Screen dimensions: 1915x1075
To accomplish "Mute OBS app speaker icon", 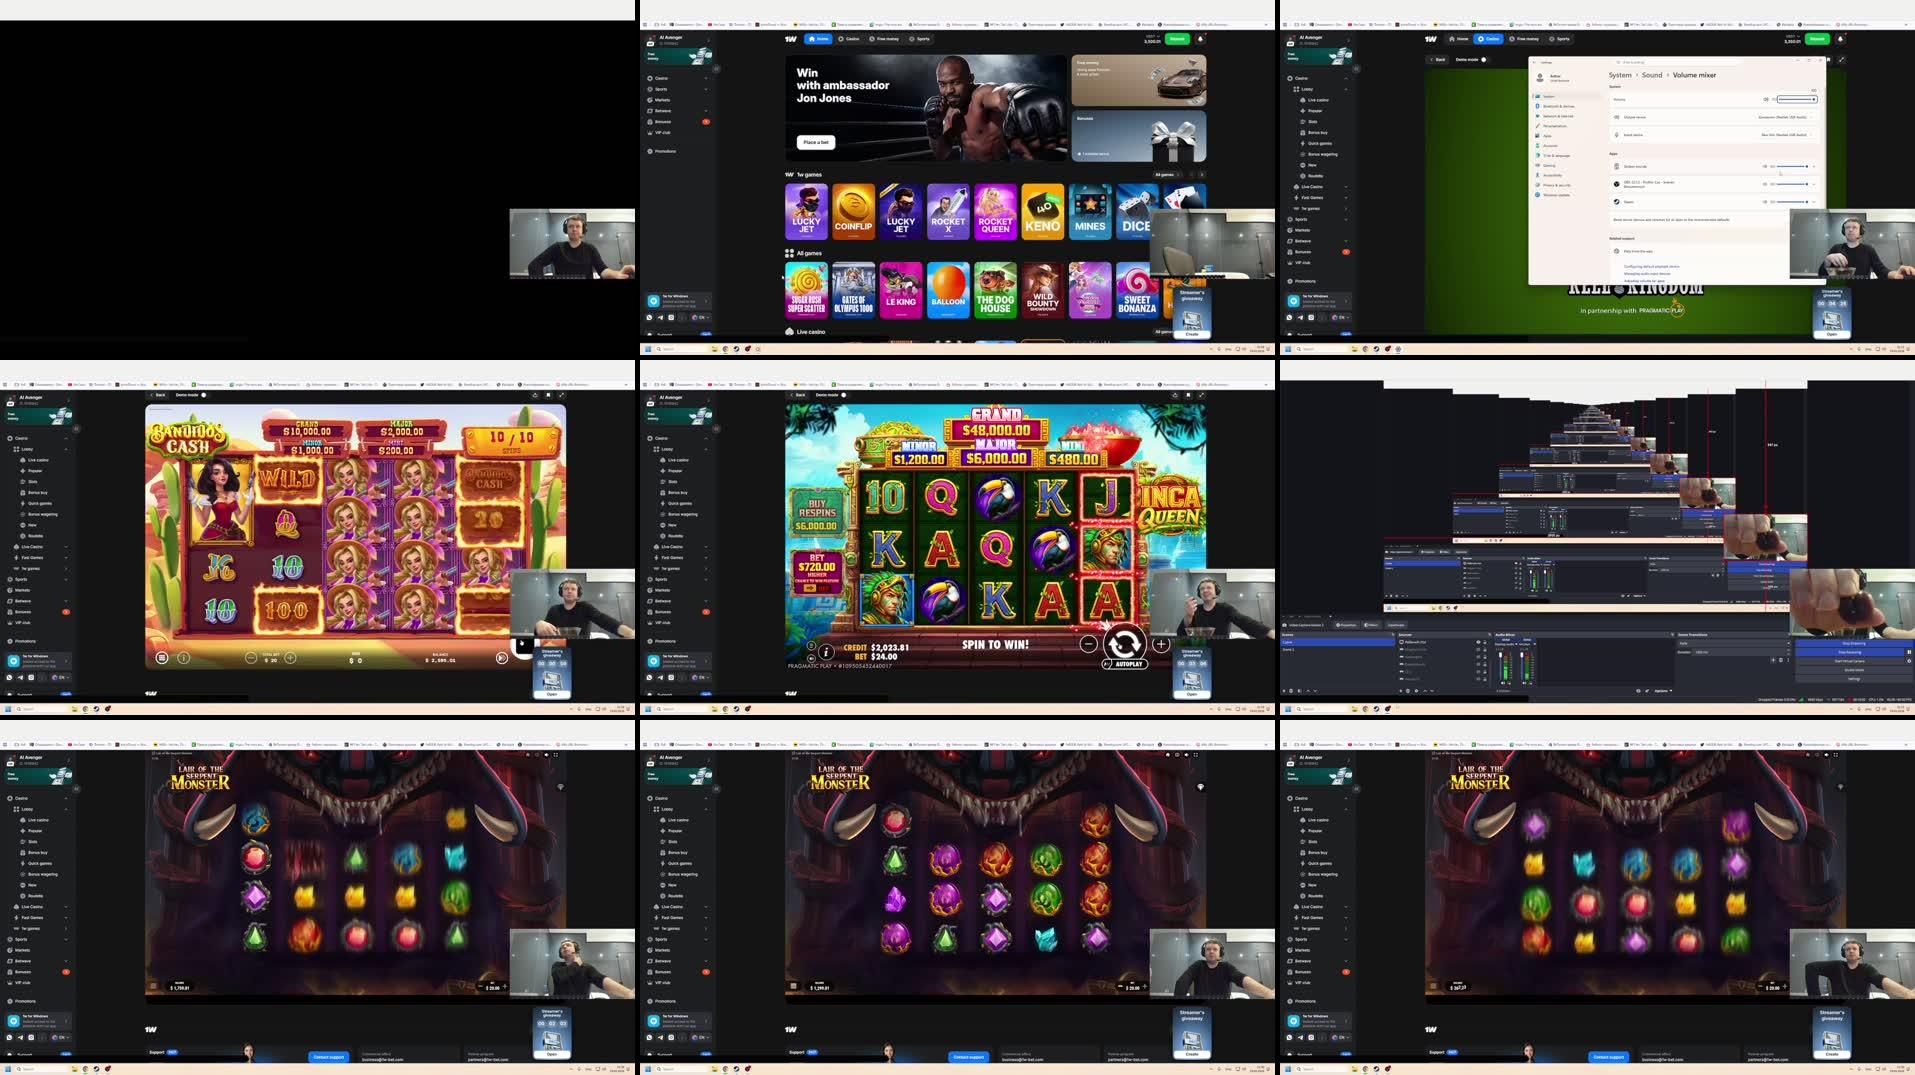I will (1765, 184).
